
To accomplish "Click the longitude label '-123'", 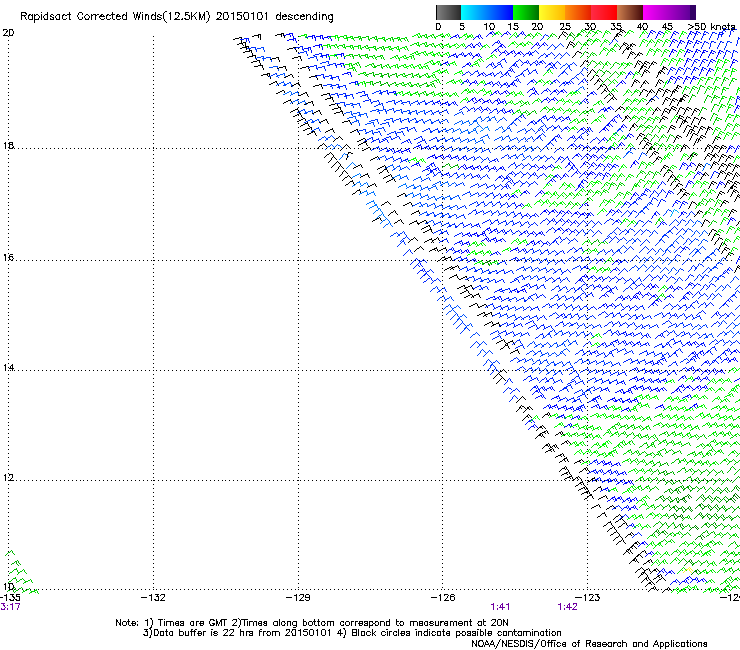I will [x=588, y=598].
